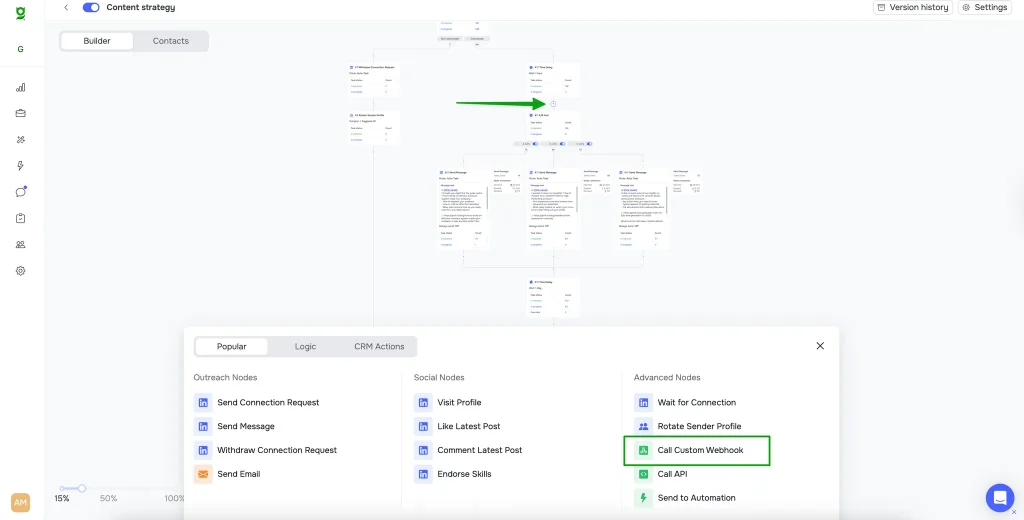Open the team members sidebar icon
The width and height of the screenshot is (1024, 520).
21,244
